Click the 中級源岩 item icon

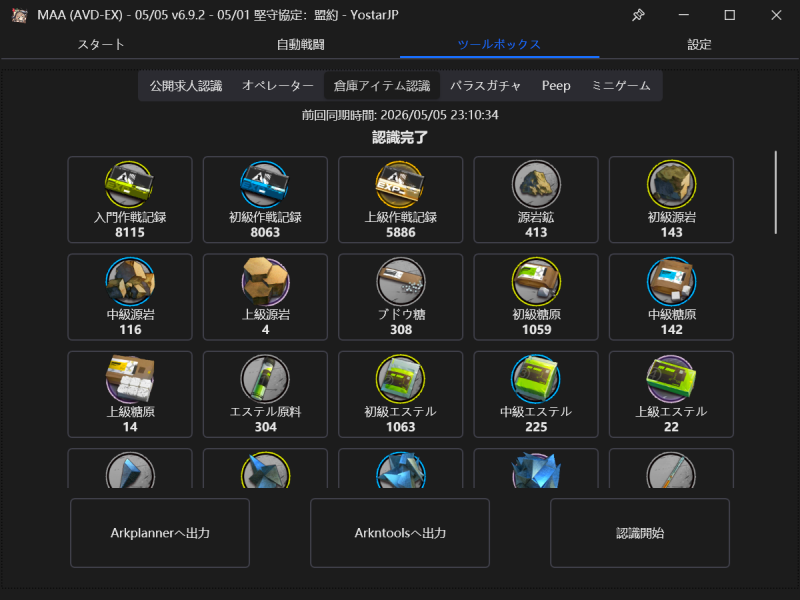(x=130, y=281)
